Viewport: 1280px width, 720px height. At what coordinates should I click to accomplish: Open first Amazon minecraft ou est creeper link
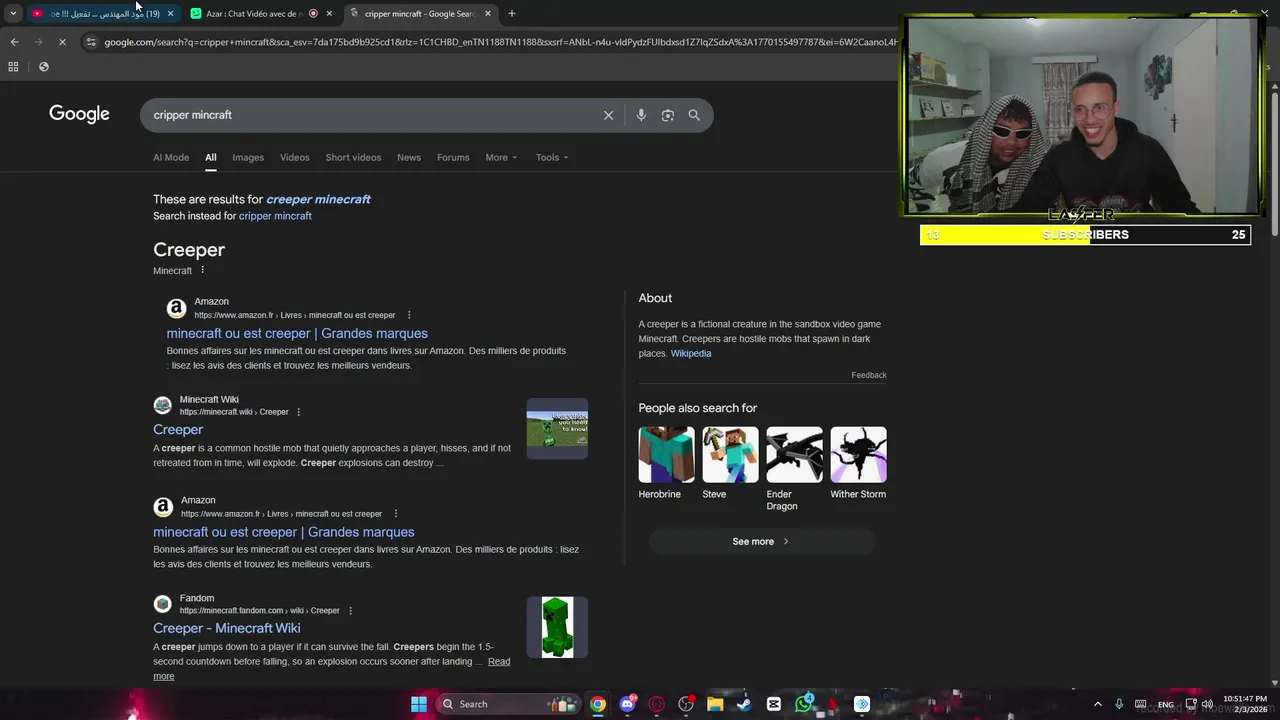pyautogui.click(x=297, y=333)
